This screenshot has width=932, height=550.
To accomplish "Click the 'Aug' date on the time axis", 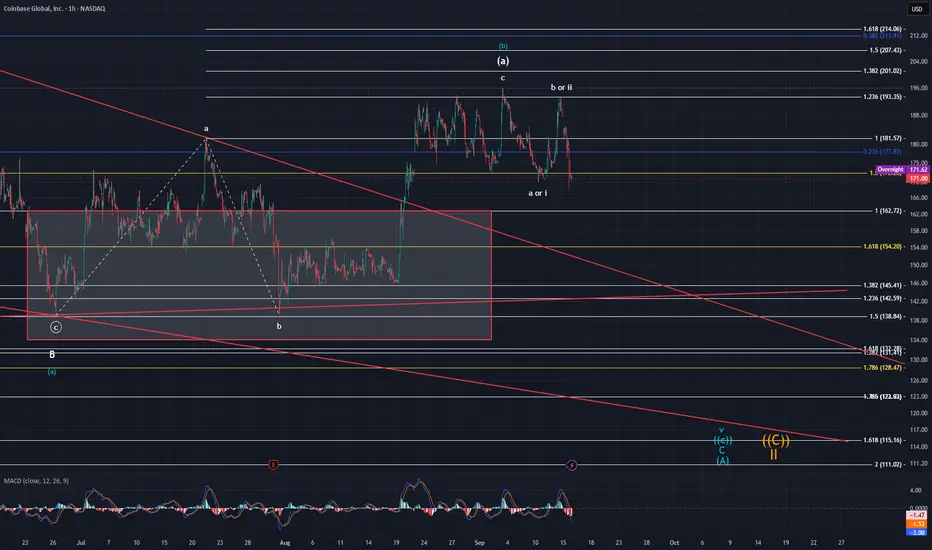I will (x=285, y=542).
